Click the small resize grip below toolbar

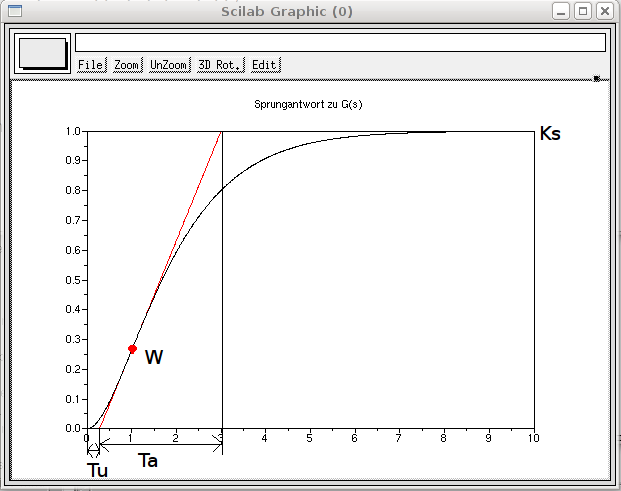tap(597, 78)
